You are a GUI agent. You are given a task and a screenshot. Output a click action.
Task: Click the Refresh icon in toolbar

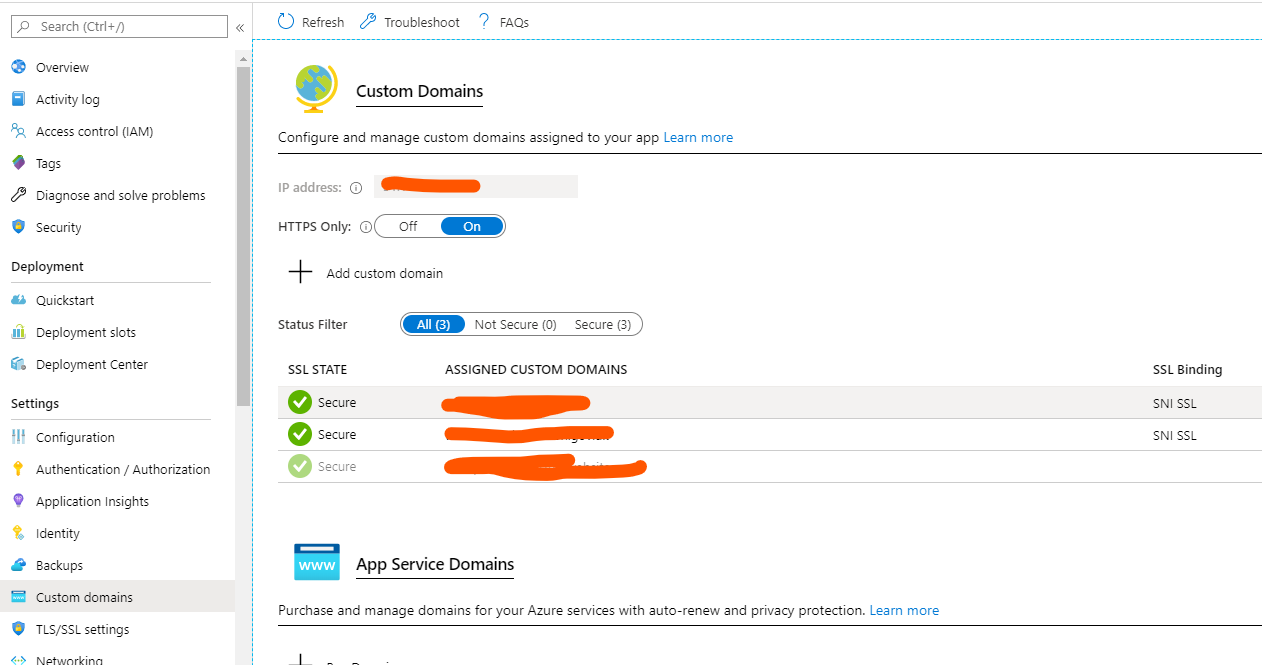click(x=286, y=21)
